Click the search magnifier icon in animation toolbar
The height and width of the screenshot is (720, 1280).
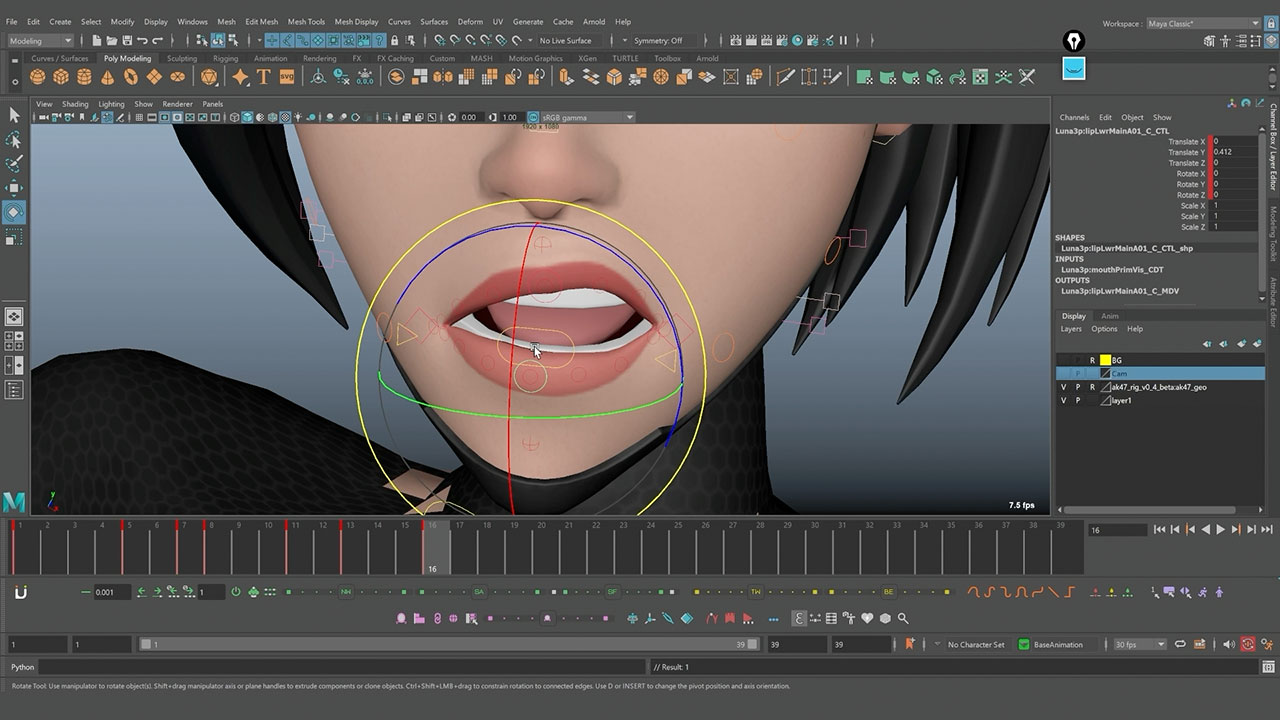click(903, 619)
